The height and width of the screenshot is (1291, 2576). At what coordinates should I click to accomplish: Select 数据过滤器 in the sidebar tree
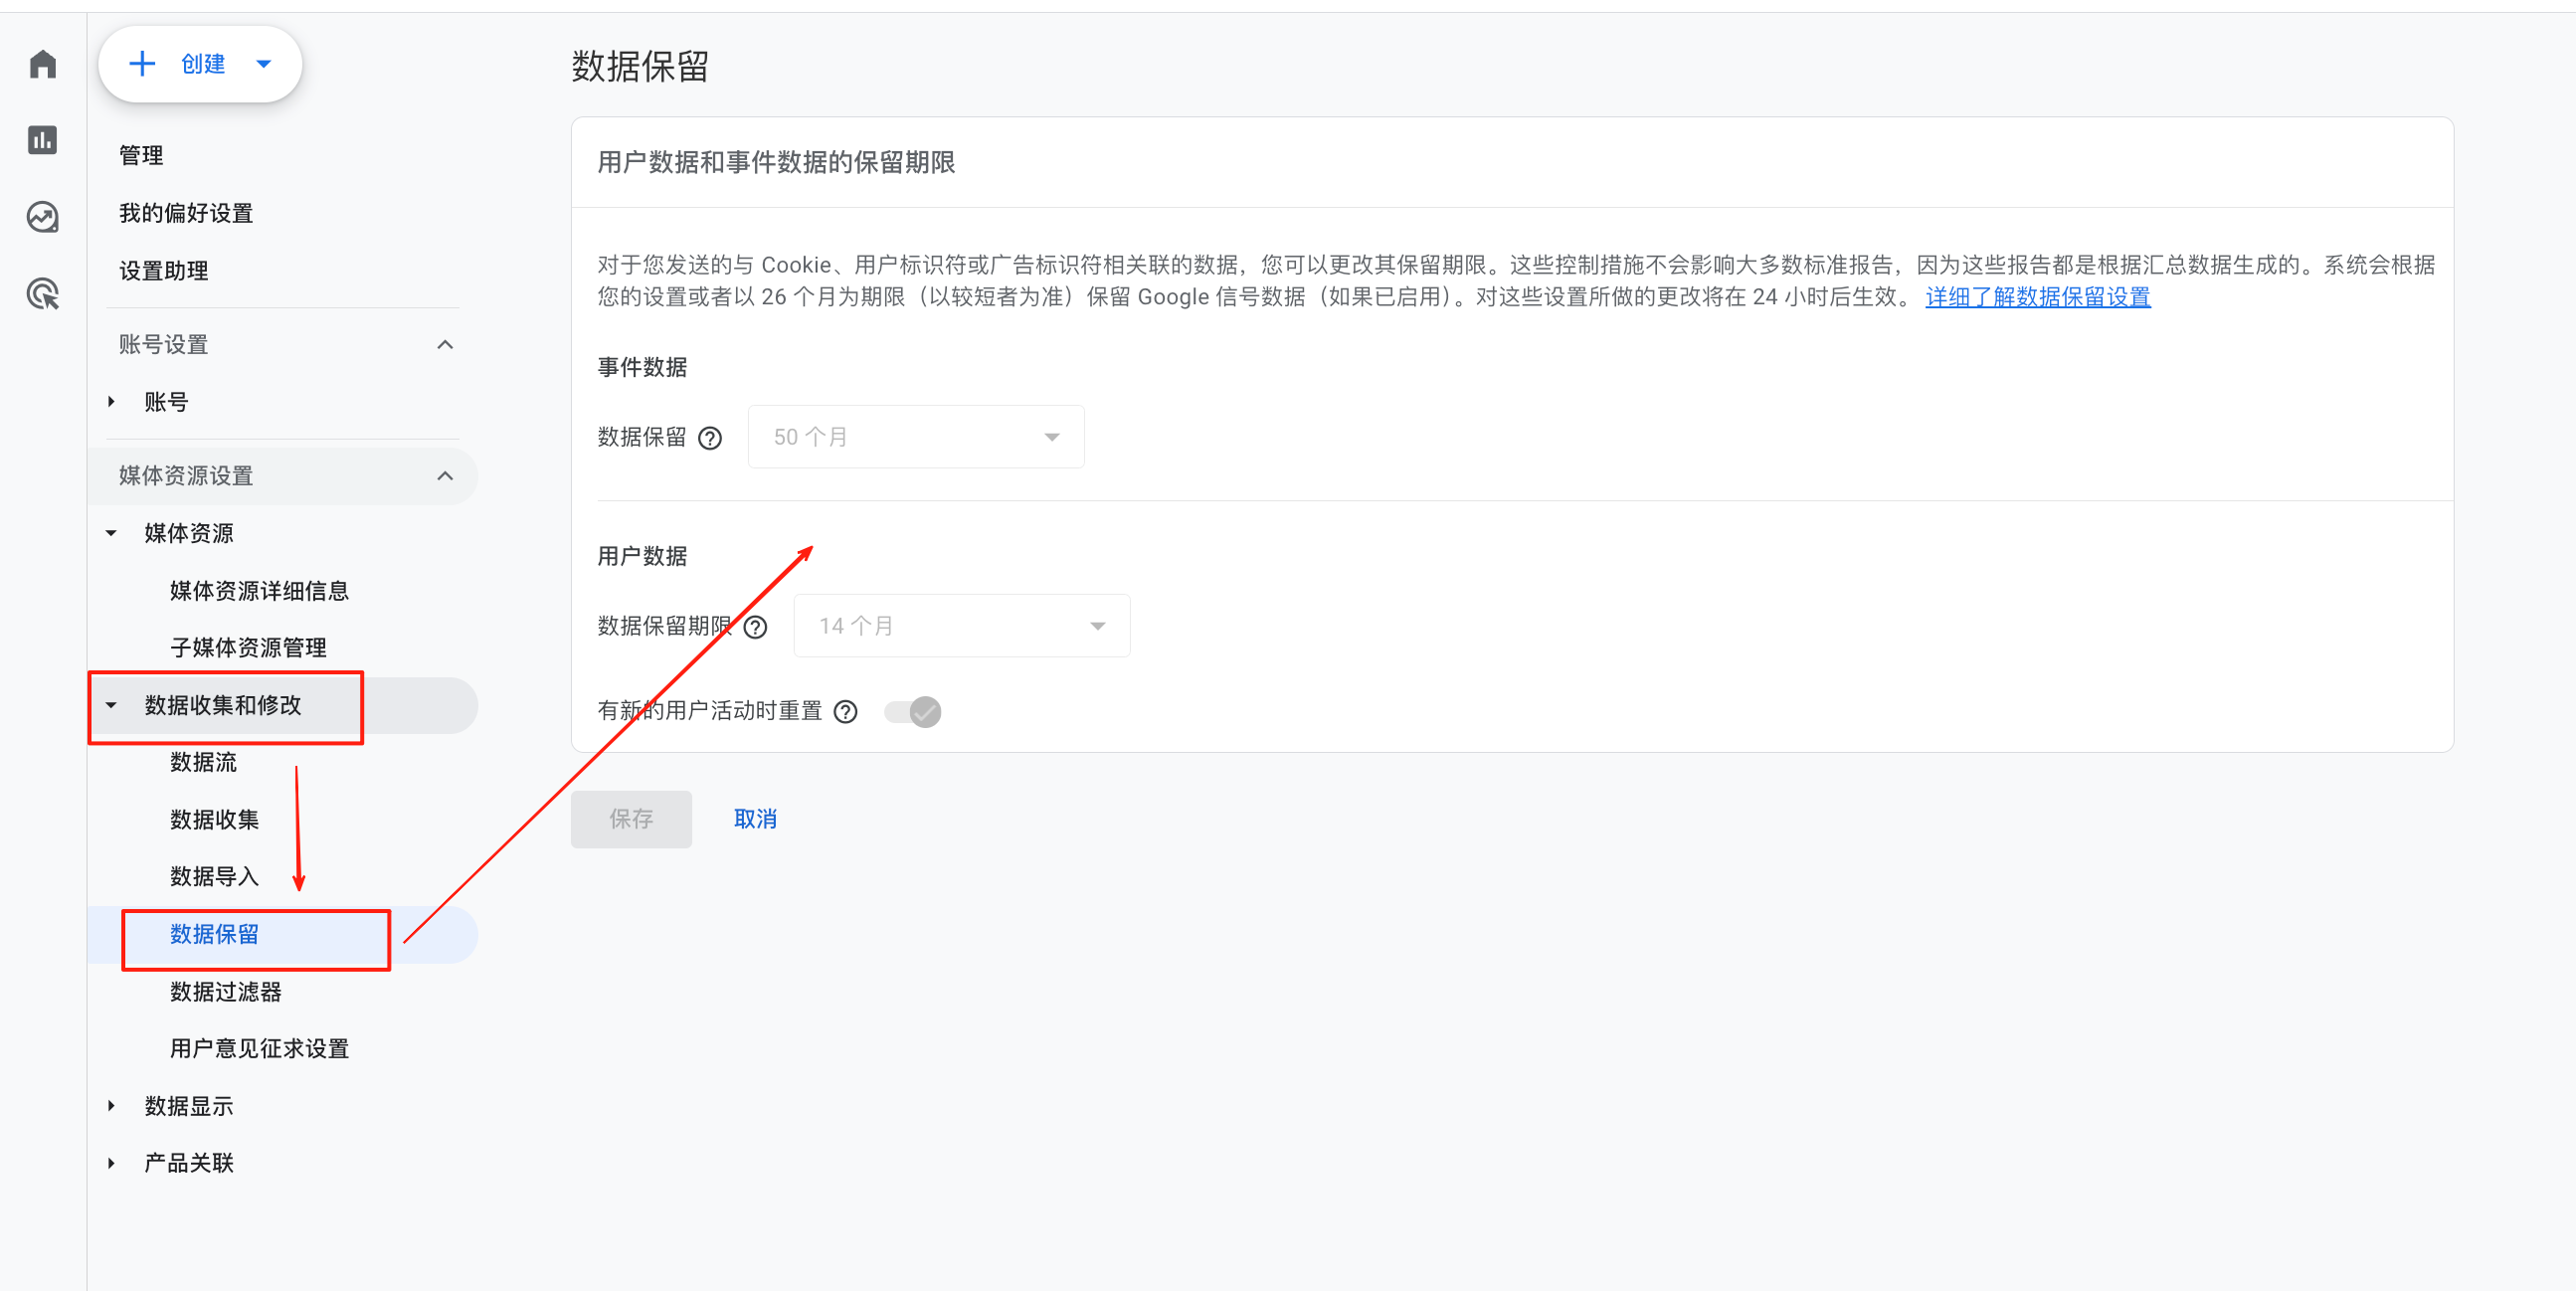[224, 991]
